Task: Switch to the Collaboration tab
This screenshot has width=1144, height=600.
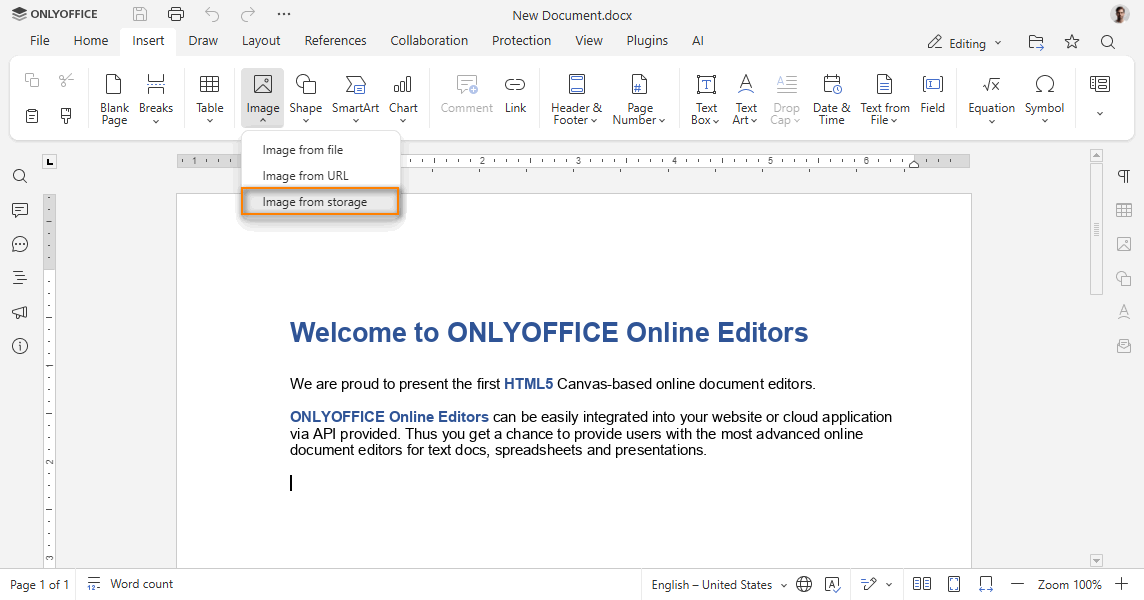Action: coord(429,41)
